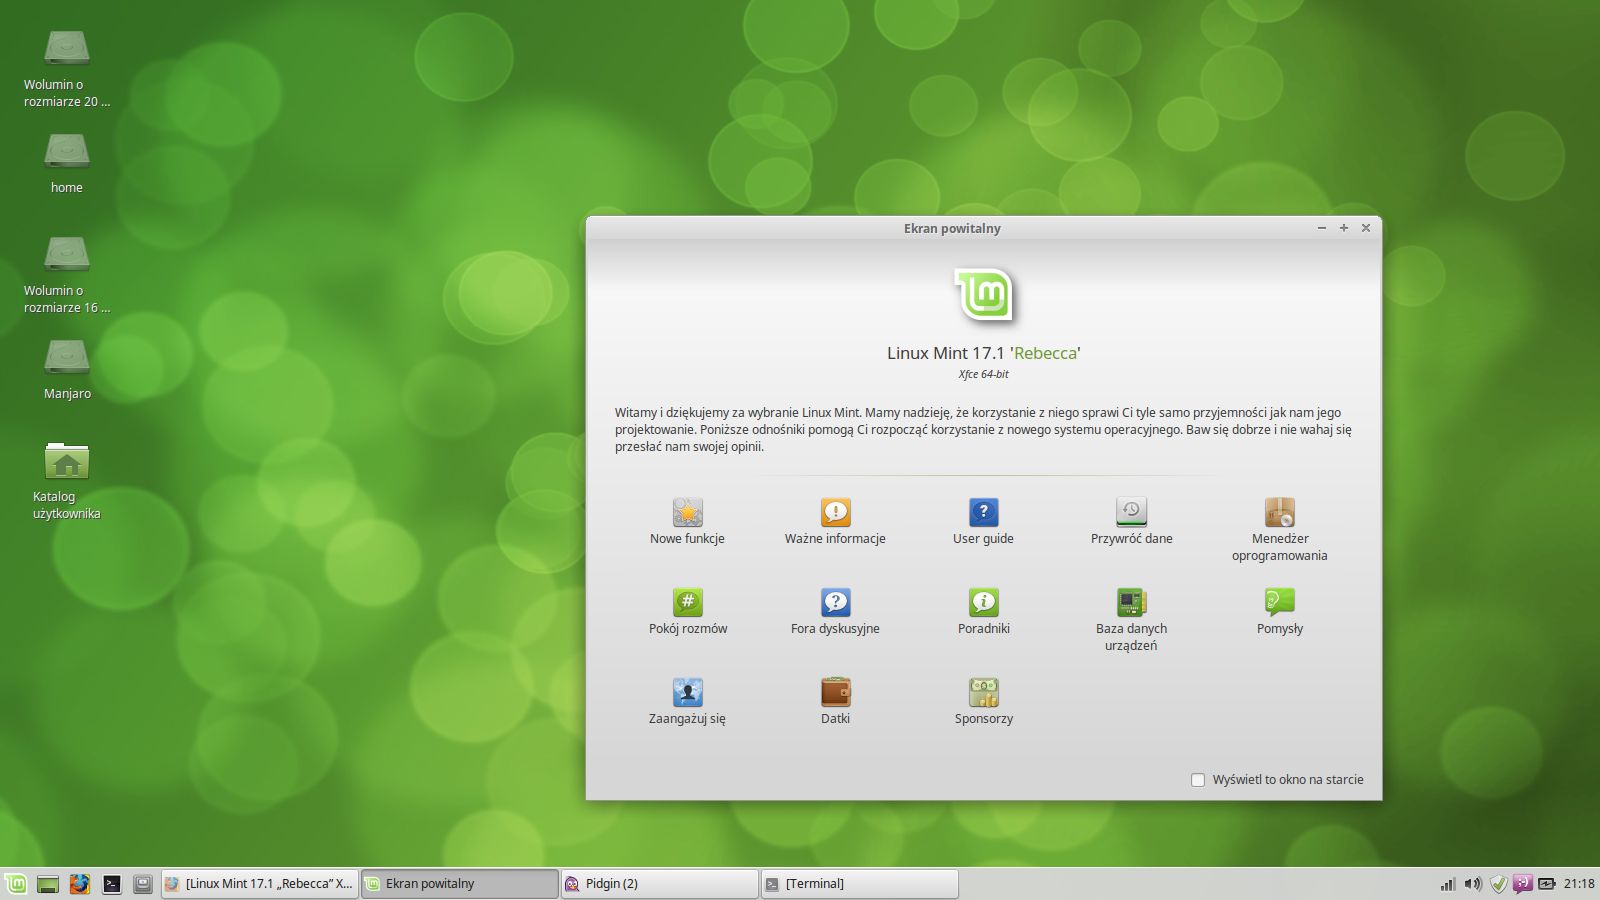Open the Manjaro volume on desktop
This screenshot has height=900, width=1600.
tap(67, 360)
